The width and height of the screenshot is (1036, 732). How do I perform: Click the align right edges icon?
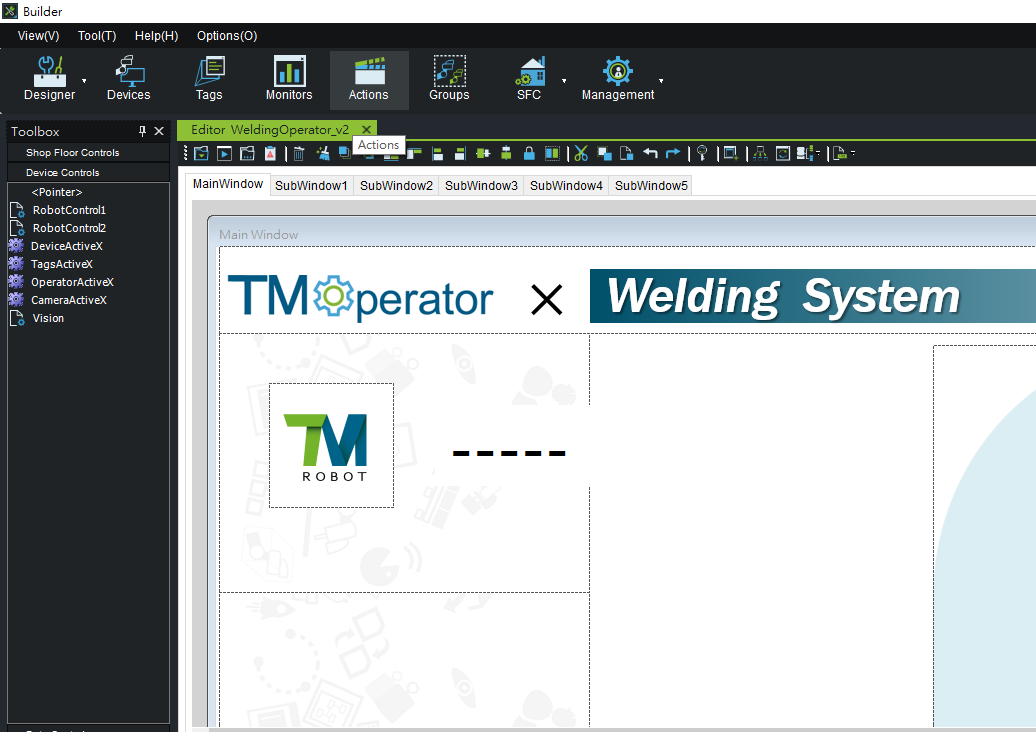(x=461, y=153)
